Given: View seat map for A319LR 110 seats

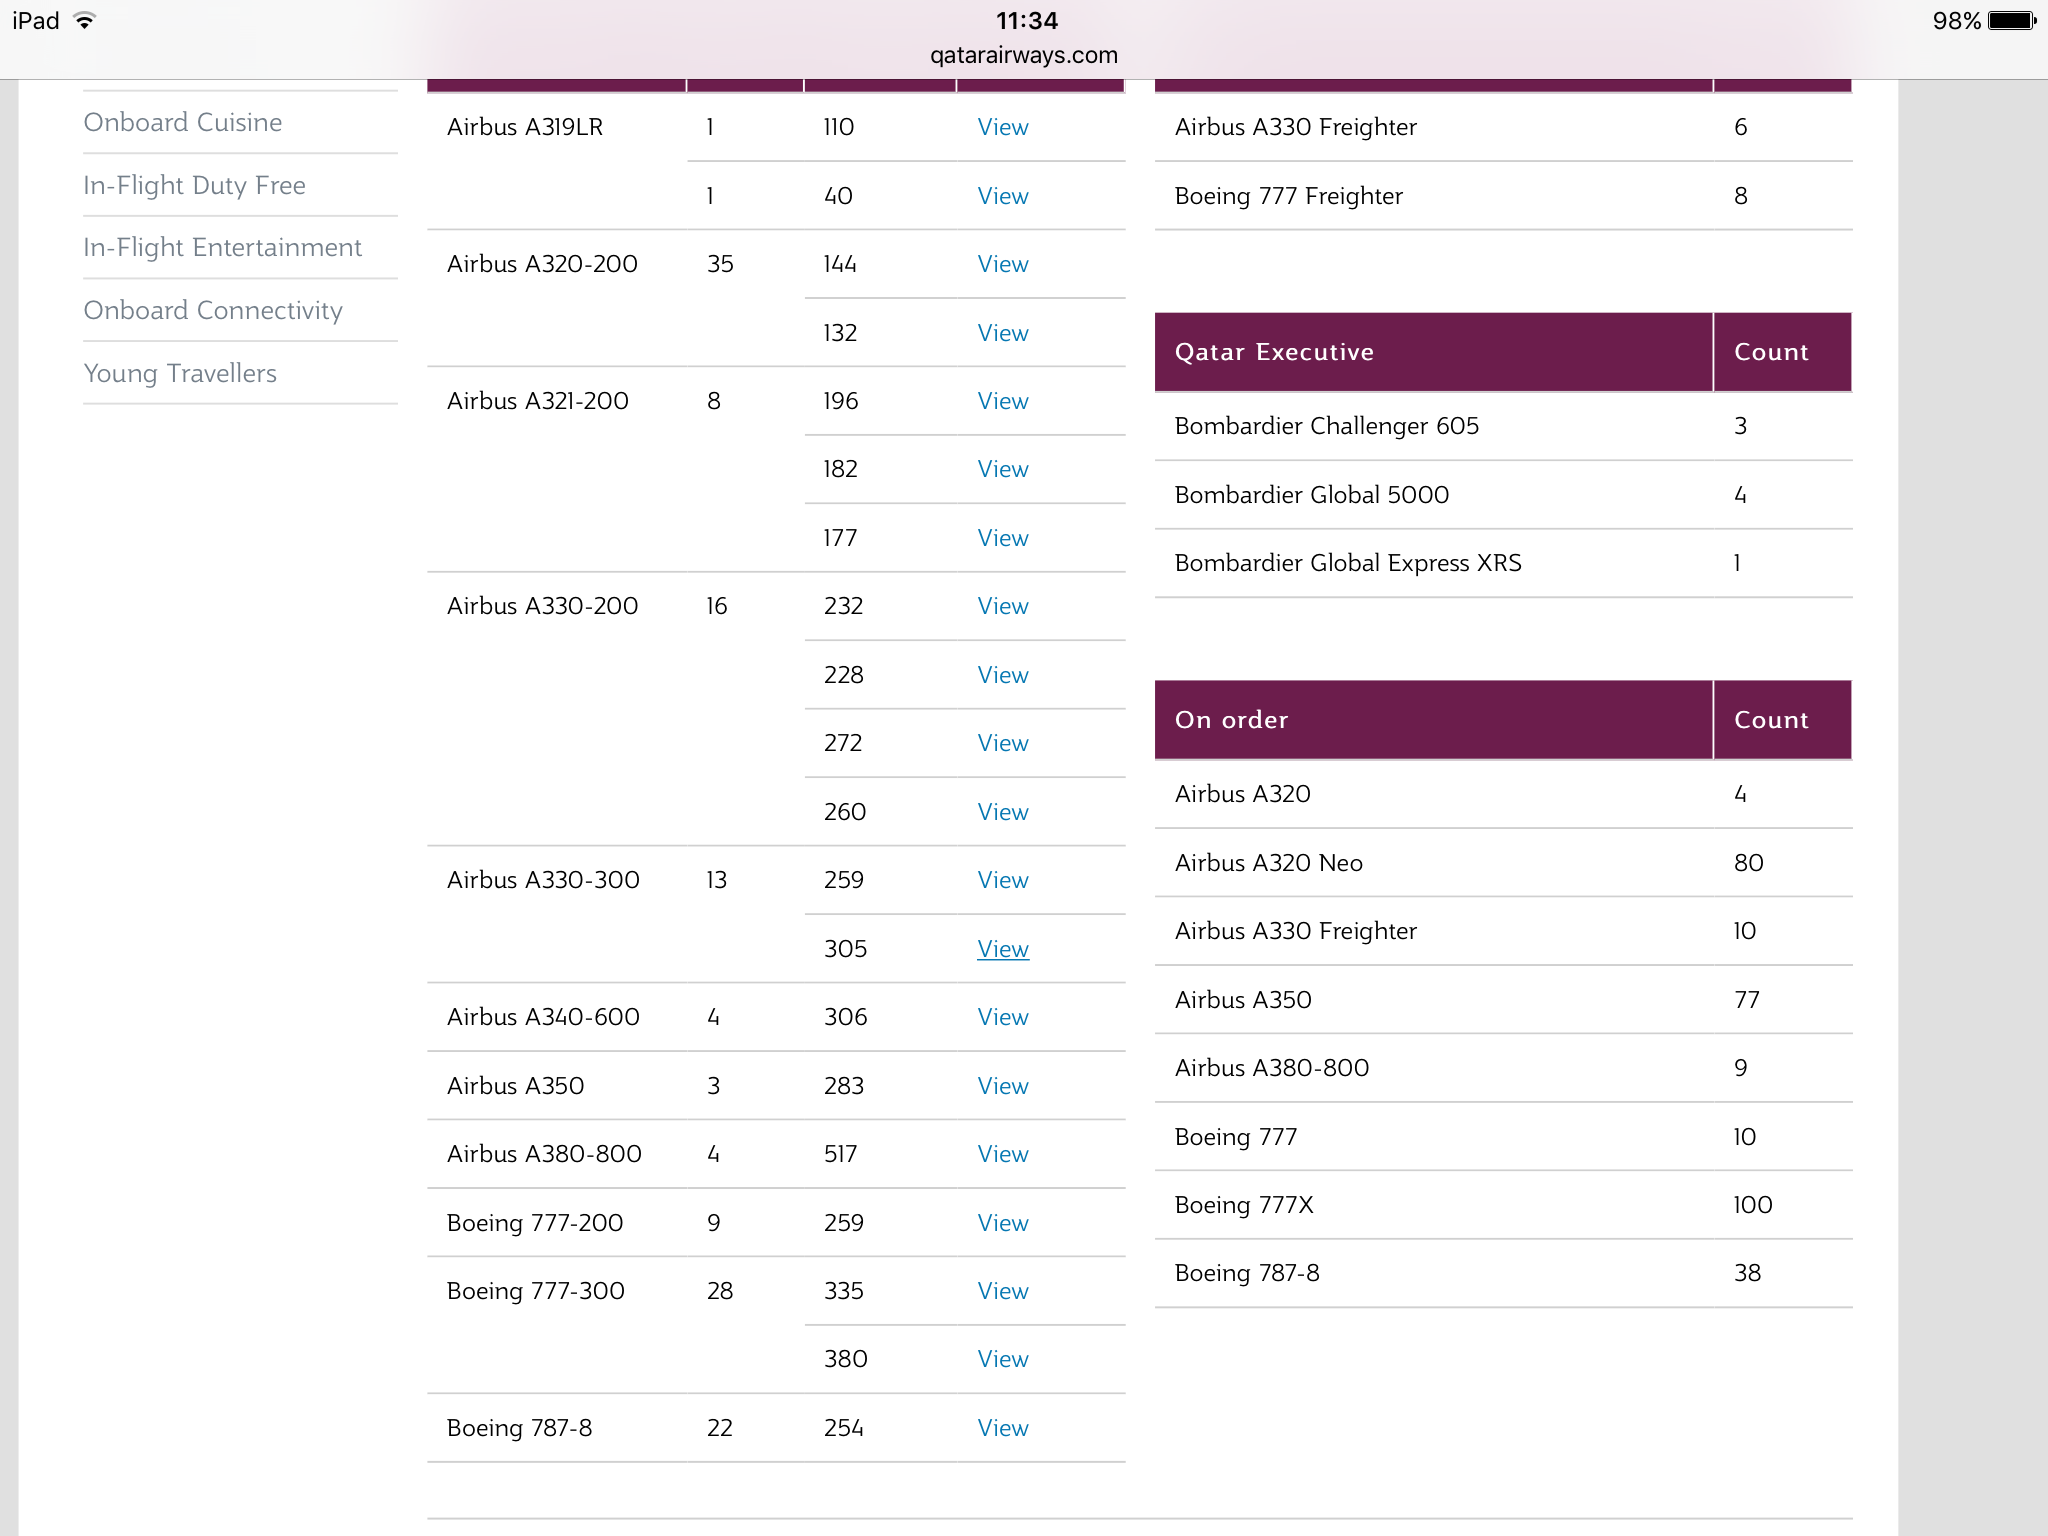Looking at the screenshot, I should point(1002,127).
